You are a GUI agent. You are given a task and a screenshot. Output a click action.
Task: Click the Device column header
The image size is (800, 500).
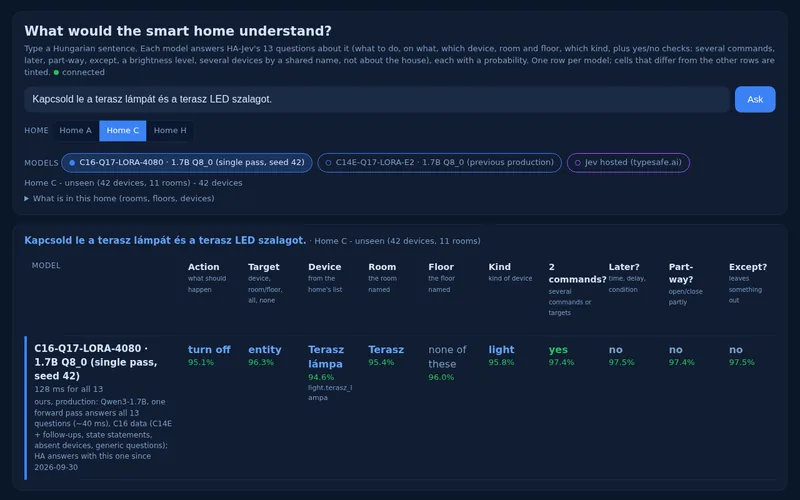[324, 267]
